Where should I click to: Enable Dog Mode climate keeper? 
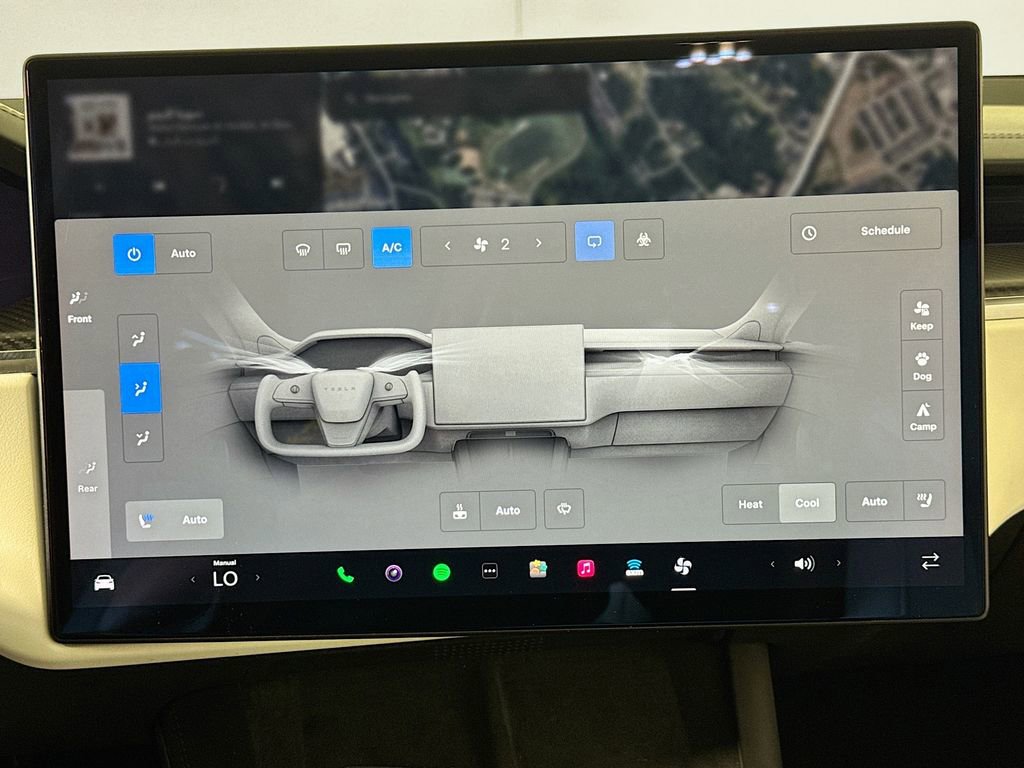pos(920,368)
